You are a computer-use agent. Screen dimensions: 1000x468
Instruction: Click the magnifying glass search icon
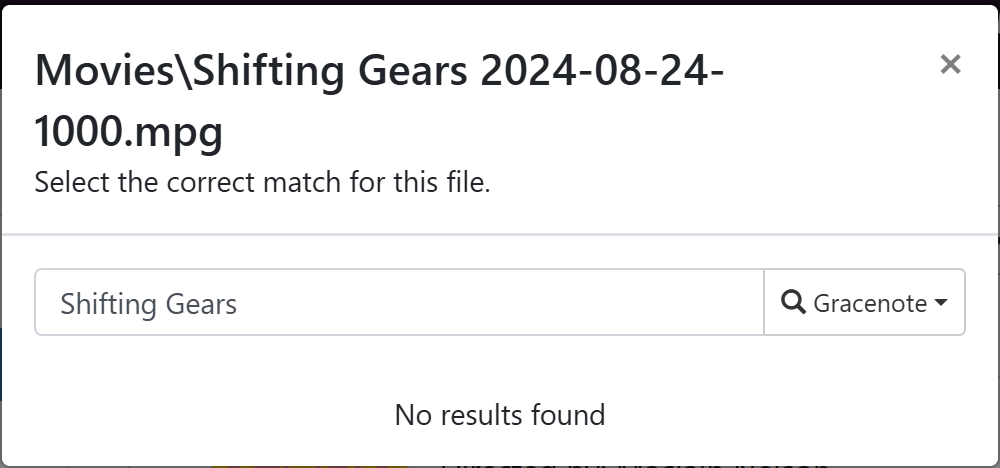click(x=793, y=302)
